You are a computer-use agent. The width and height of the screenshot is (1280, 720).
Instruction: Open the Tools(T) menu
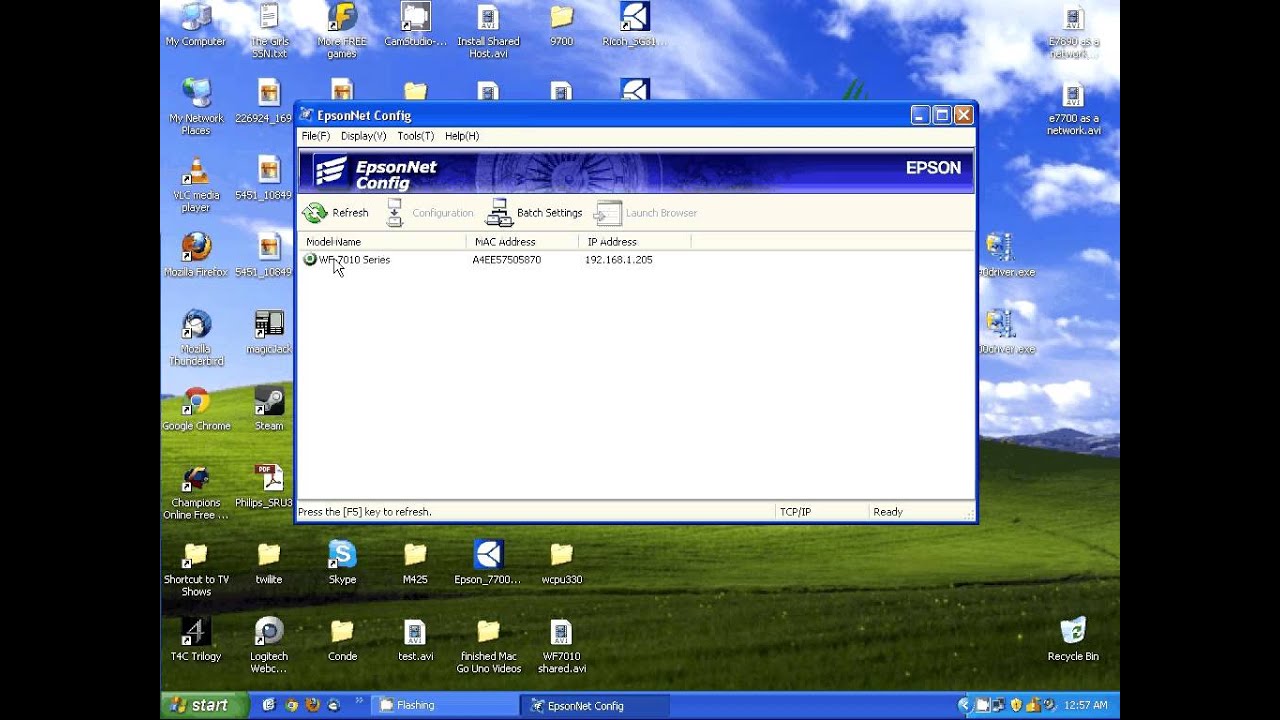click(416, 136)
